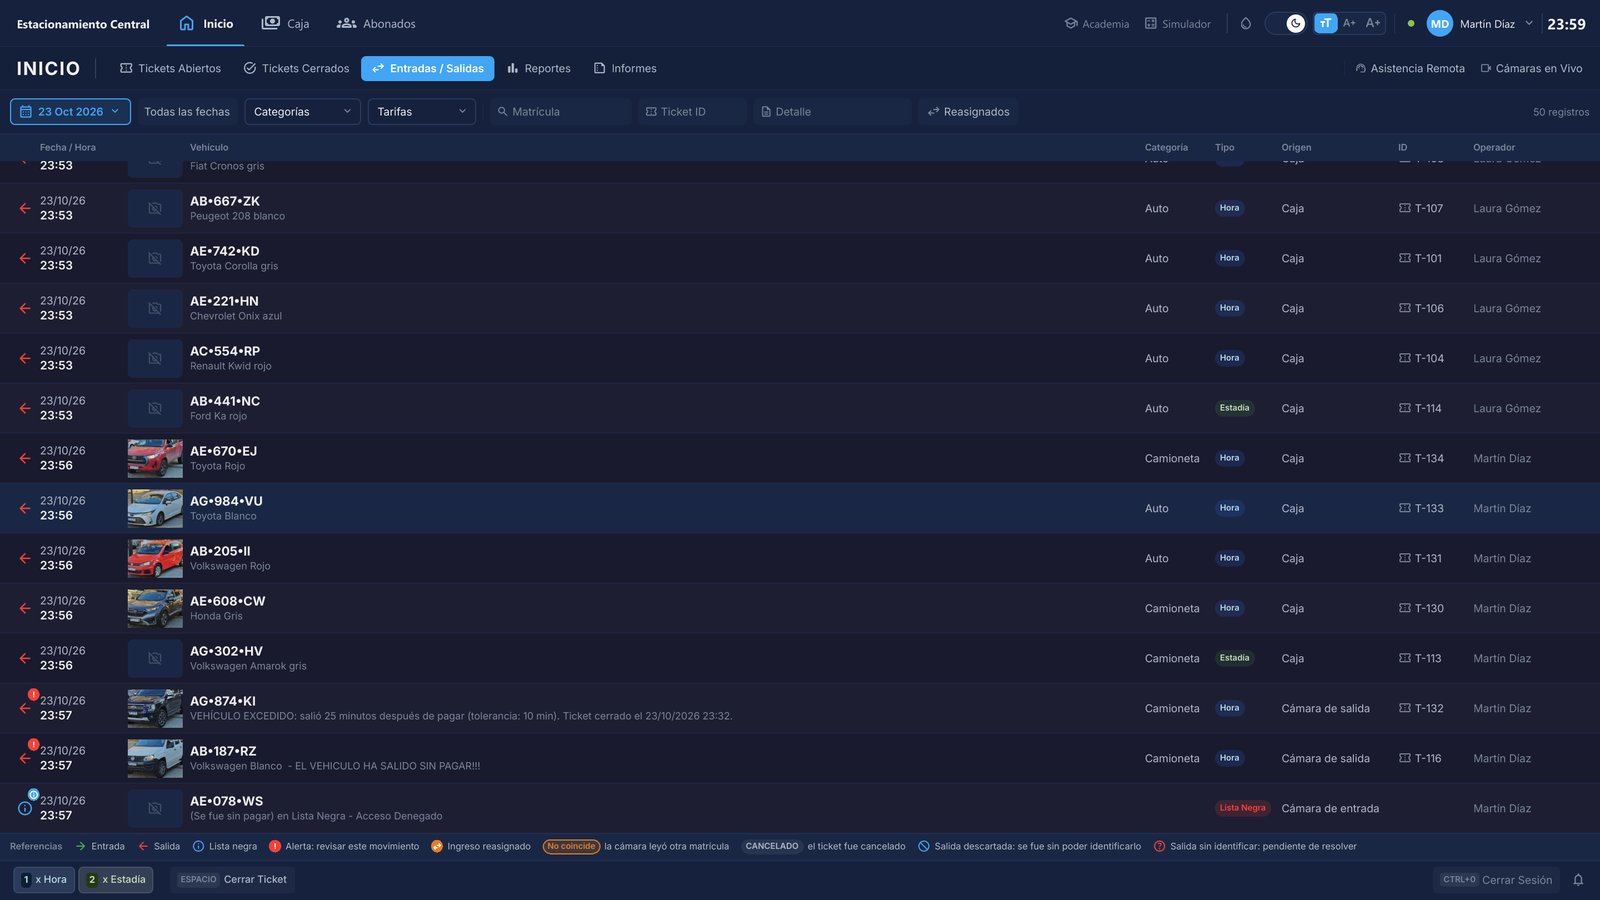Open the Caja section
Screen dimensions: 1600x900
(x=285, y=23)
